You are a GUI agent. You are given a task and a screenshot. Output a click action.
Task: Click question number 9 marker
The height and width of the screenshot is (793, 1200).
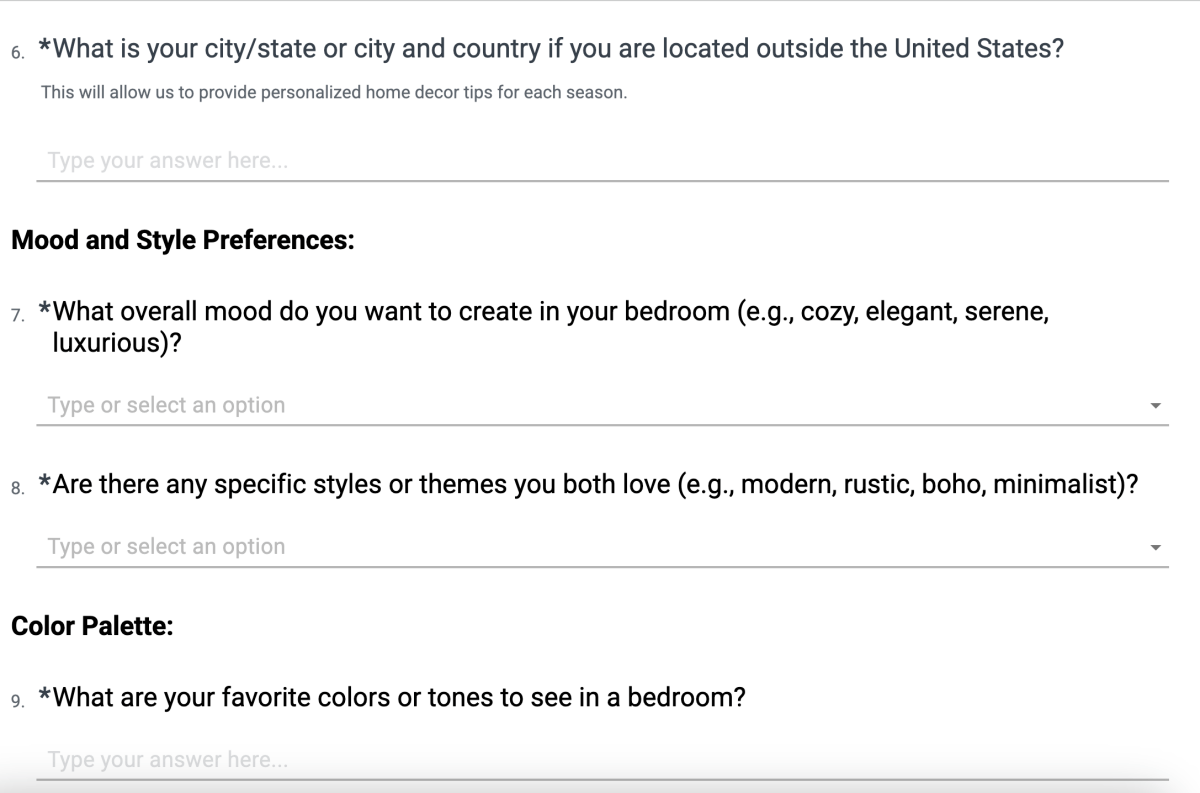(x=17, y=701)
